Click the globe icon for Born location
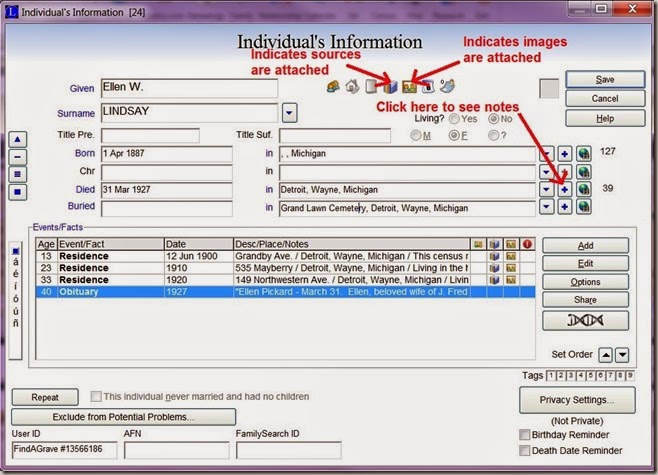658x475 pixels. click(584, 154)
